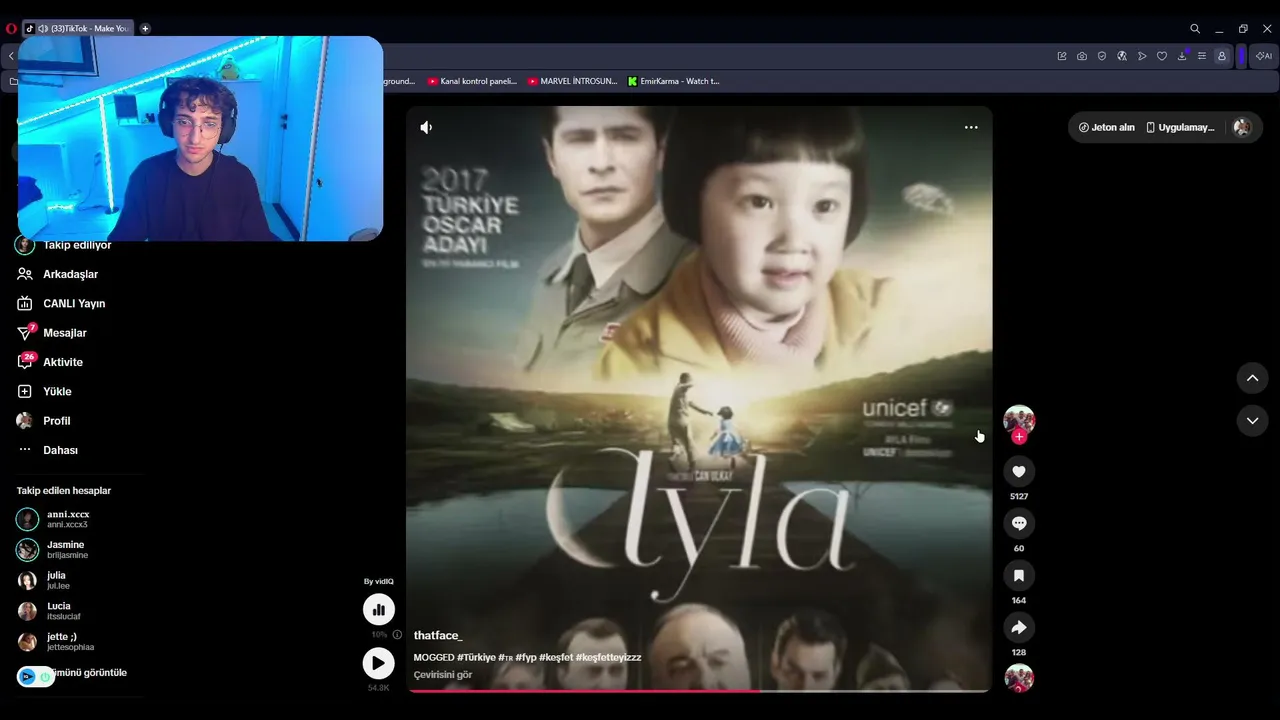Viewport: 1280px width, 720px height.
Task: Open anni.xccx followed account
Action: click(x=54, y=519)
